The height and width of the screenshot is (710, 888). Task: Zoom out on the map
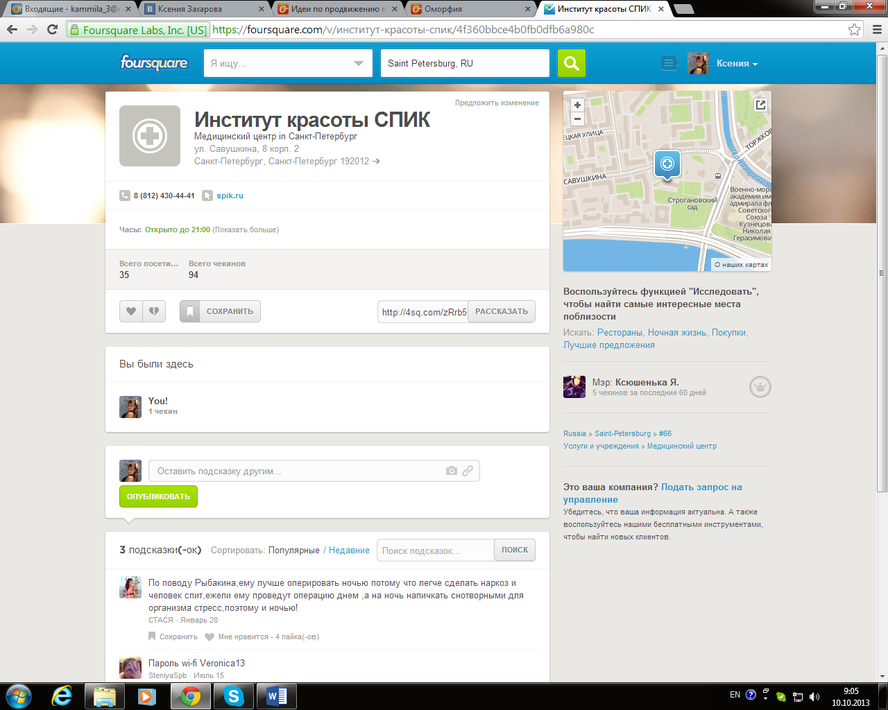pyautogui.click(x=578, y=119)
